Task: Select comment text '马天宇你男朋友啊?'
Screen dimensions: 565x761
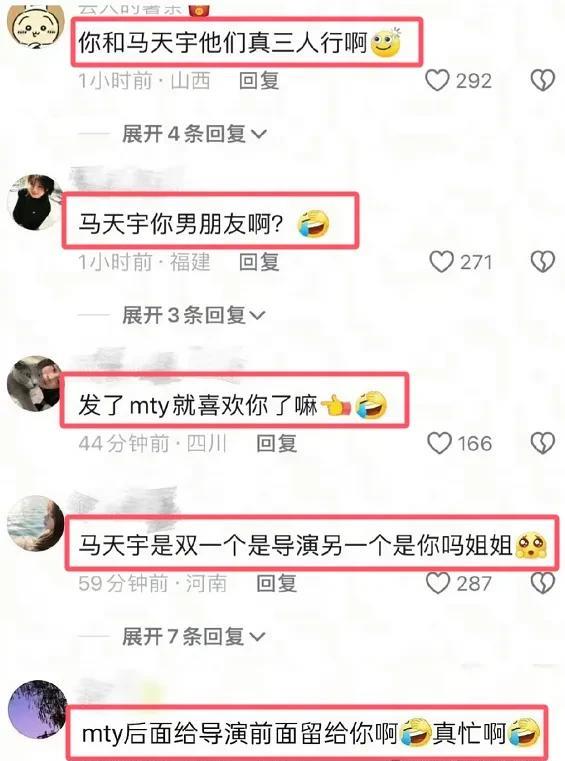Action: tap(180, 224)
